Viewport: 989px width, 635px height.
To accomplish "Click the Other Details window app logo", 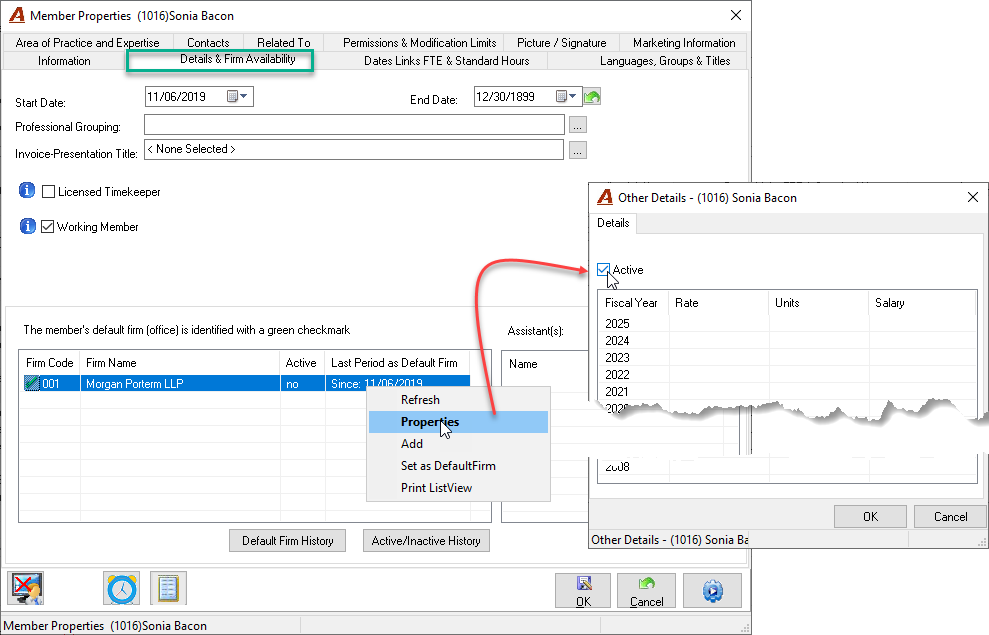I will pyautogui.click(x=605, y=197).
